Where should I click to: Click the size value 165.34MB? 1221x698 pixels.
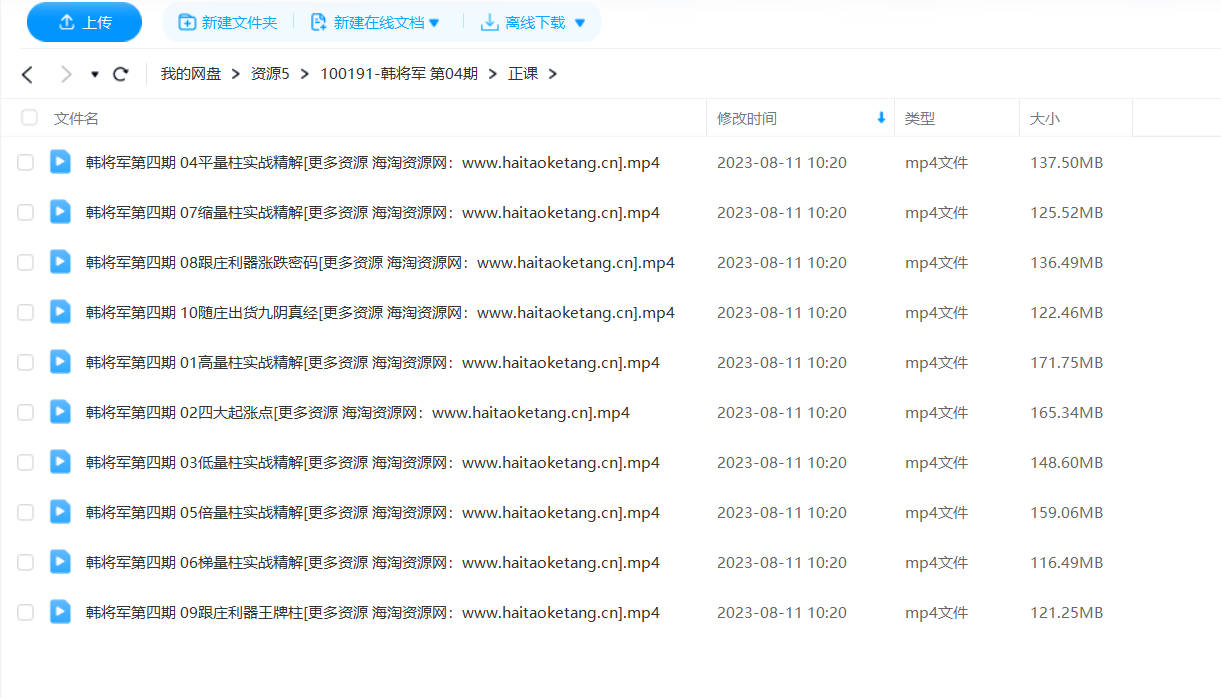pyautogui.click(x=1067, y=412)
